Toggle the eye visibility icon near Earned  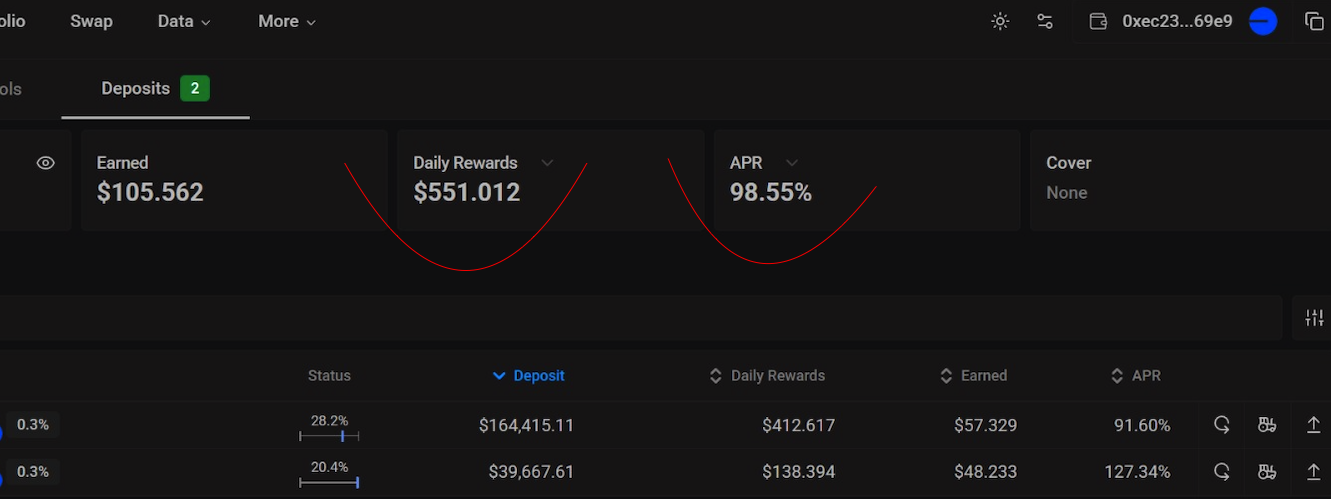tap(45, 163)
